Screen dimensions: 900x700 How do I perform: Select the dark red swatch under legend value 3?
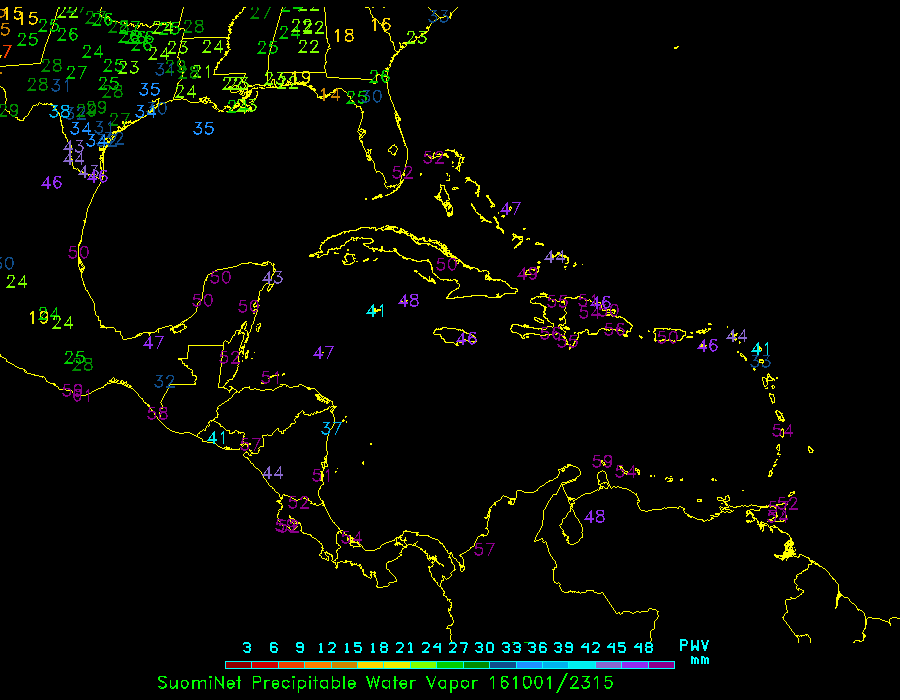pos(238,664)
